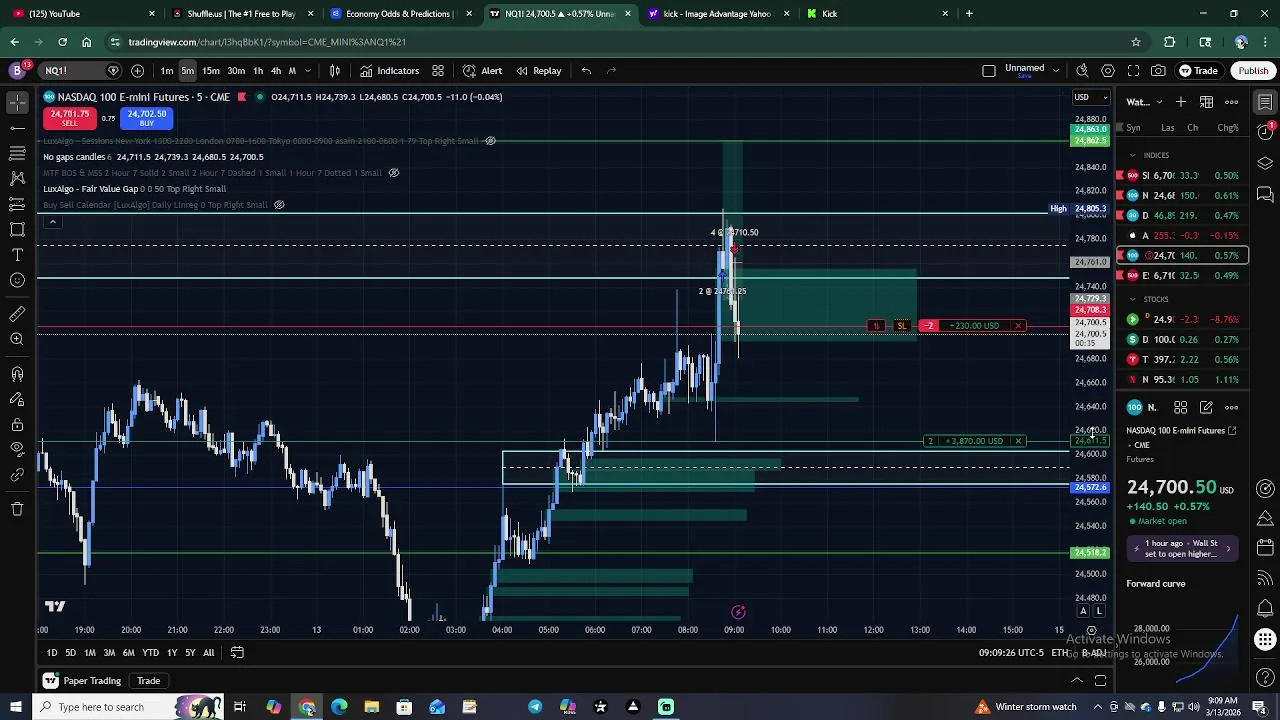Screen dimensions: 1280x720
Task: Select the crosshair cursor tool
Action: [x=17, y=103]
